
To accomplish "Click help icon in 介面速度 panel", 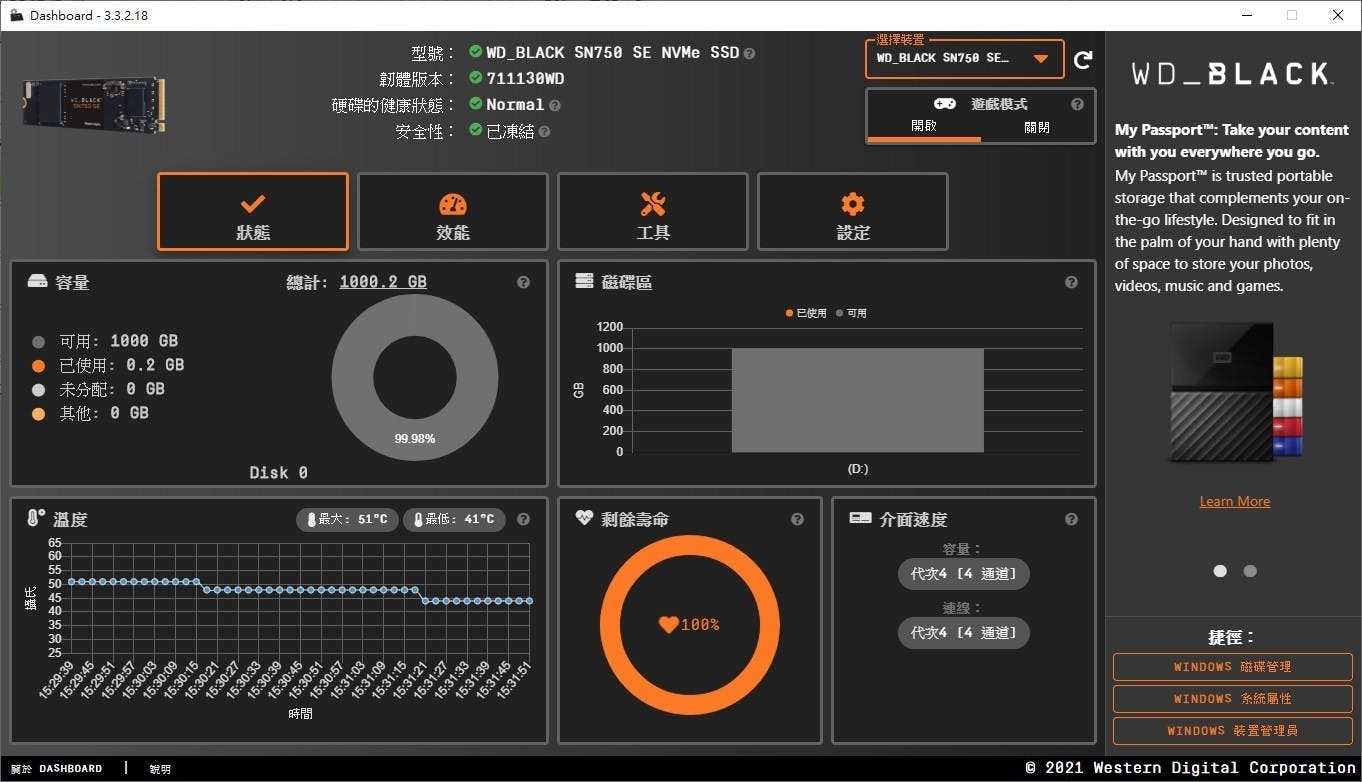I will click(x=1071, y=520).
